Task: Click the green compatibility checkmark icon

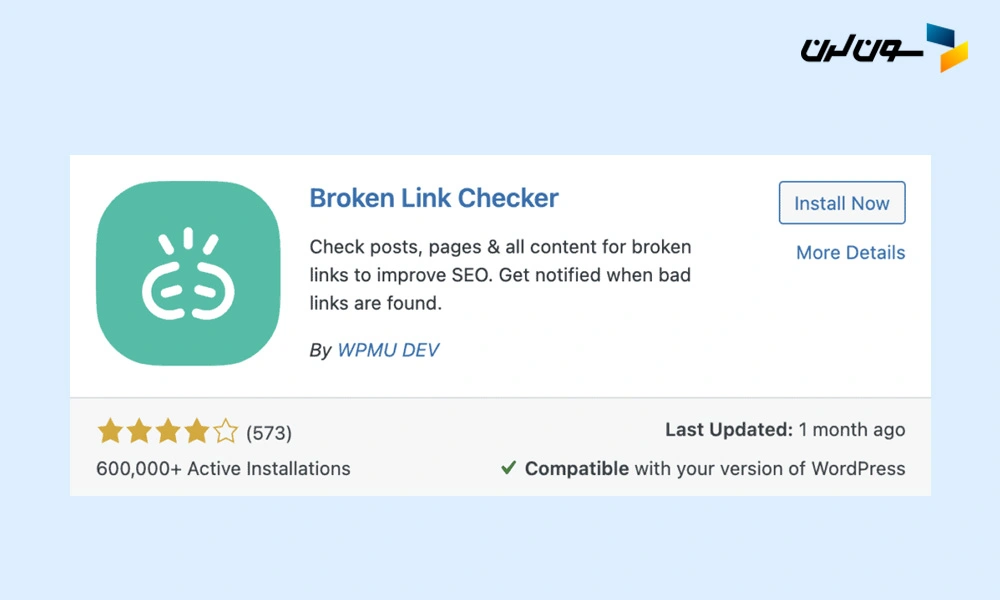Action: pos(508,468)
